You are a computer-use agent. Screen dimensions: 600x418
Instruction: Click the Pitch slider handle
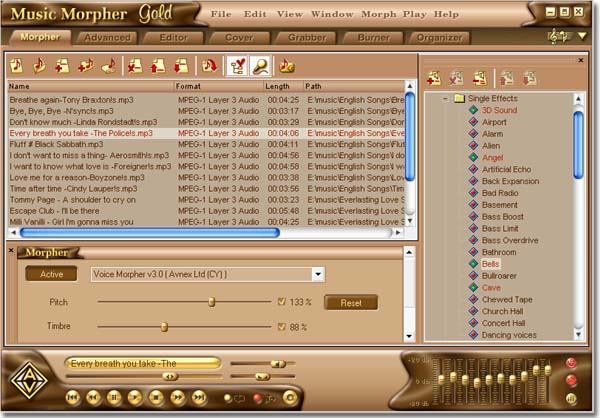(x=211, y=302)
